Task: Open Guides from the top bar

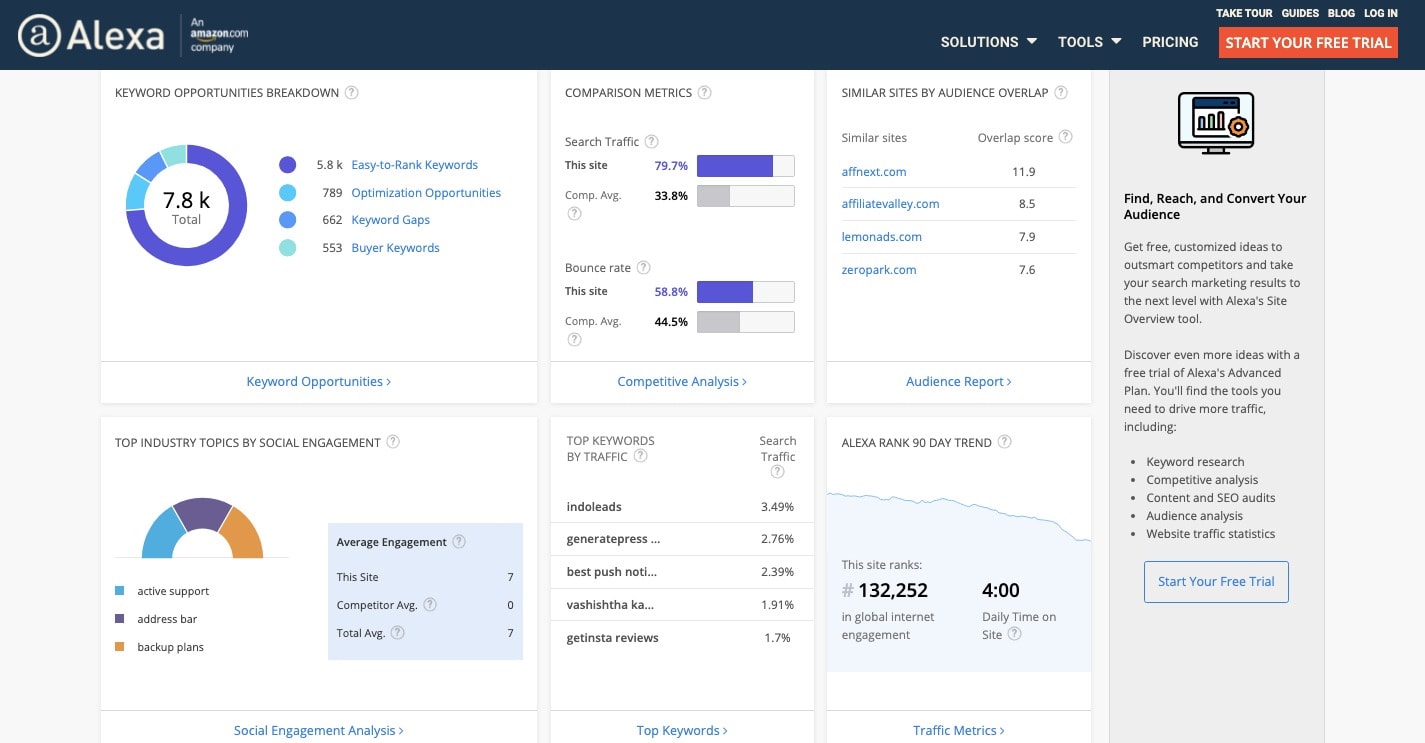Action: click(1300, 13)
